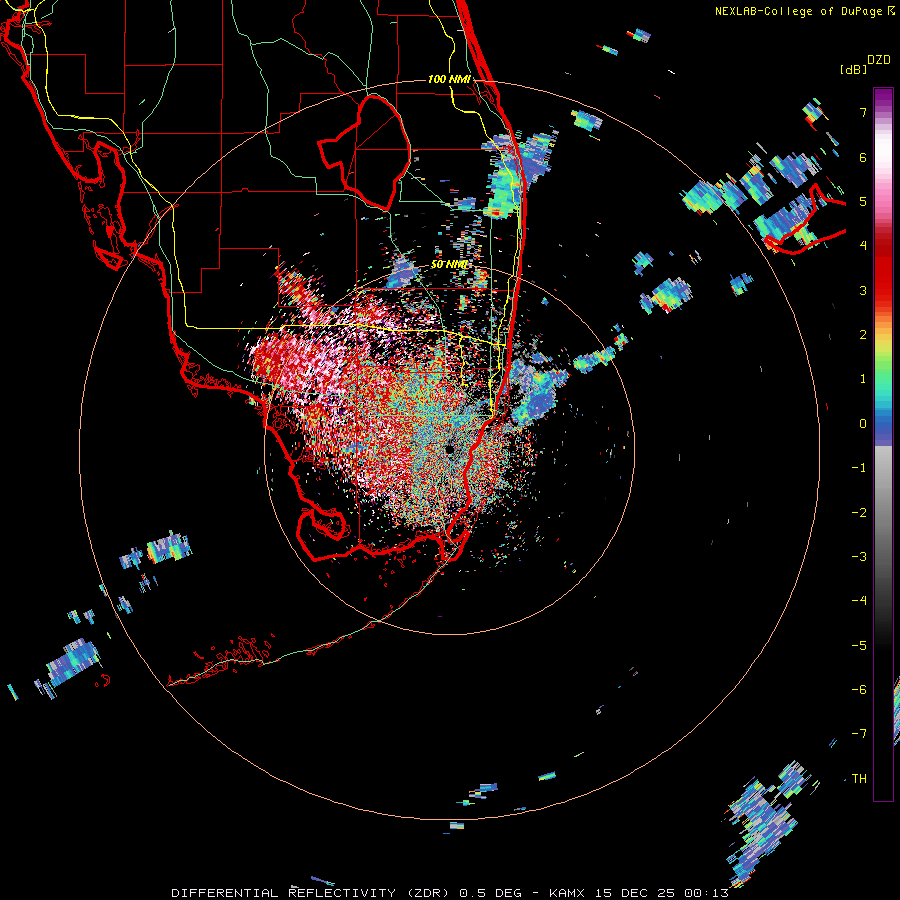Image resolution: width=900 pixels, height=900 pixels.
Task: Select the 1 value on color scale
Action: 863,379
